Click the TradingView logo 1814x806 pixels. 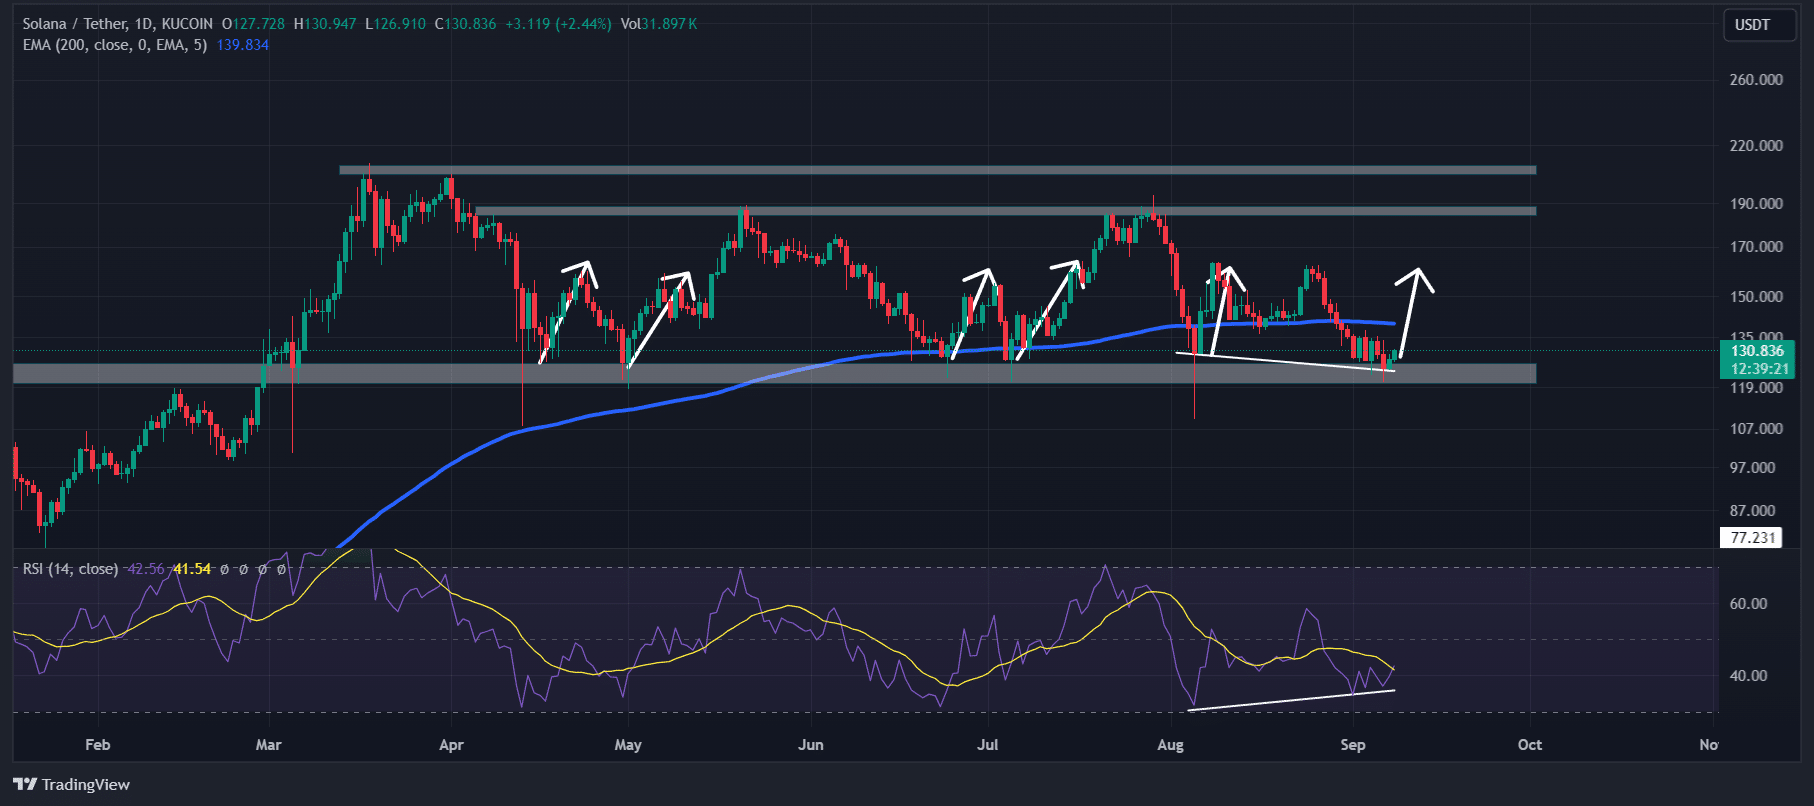[72, 784]
